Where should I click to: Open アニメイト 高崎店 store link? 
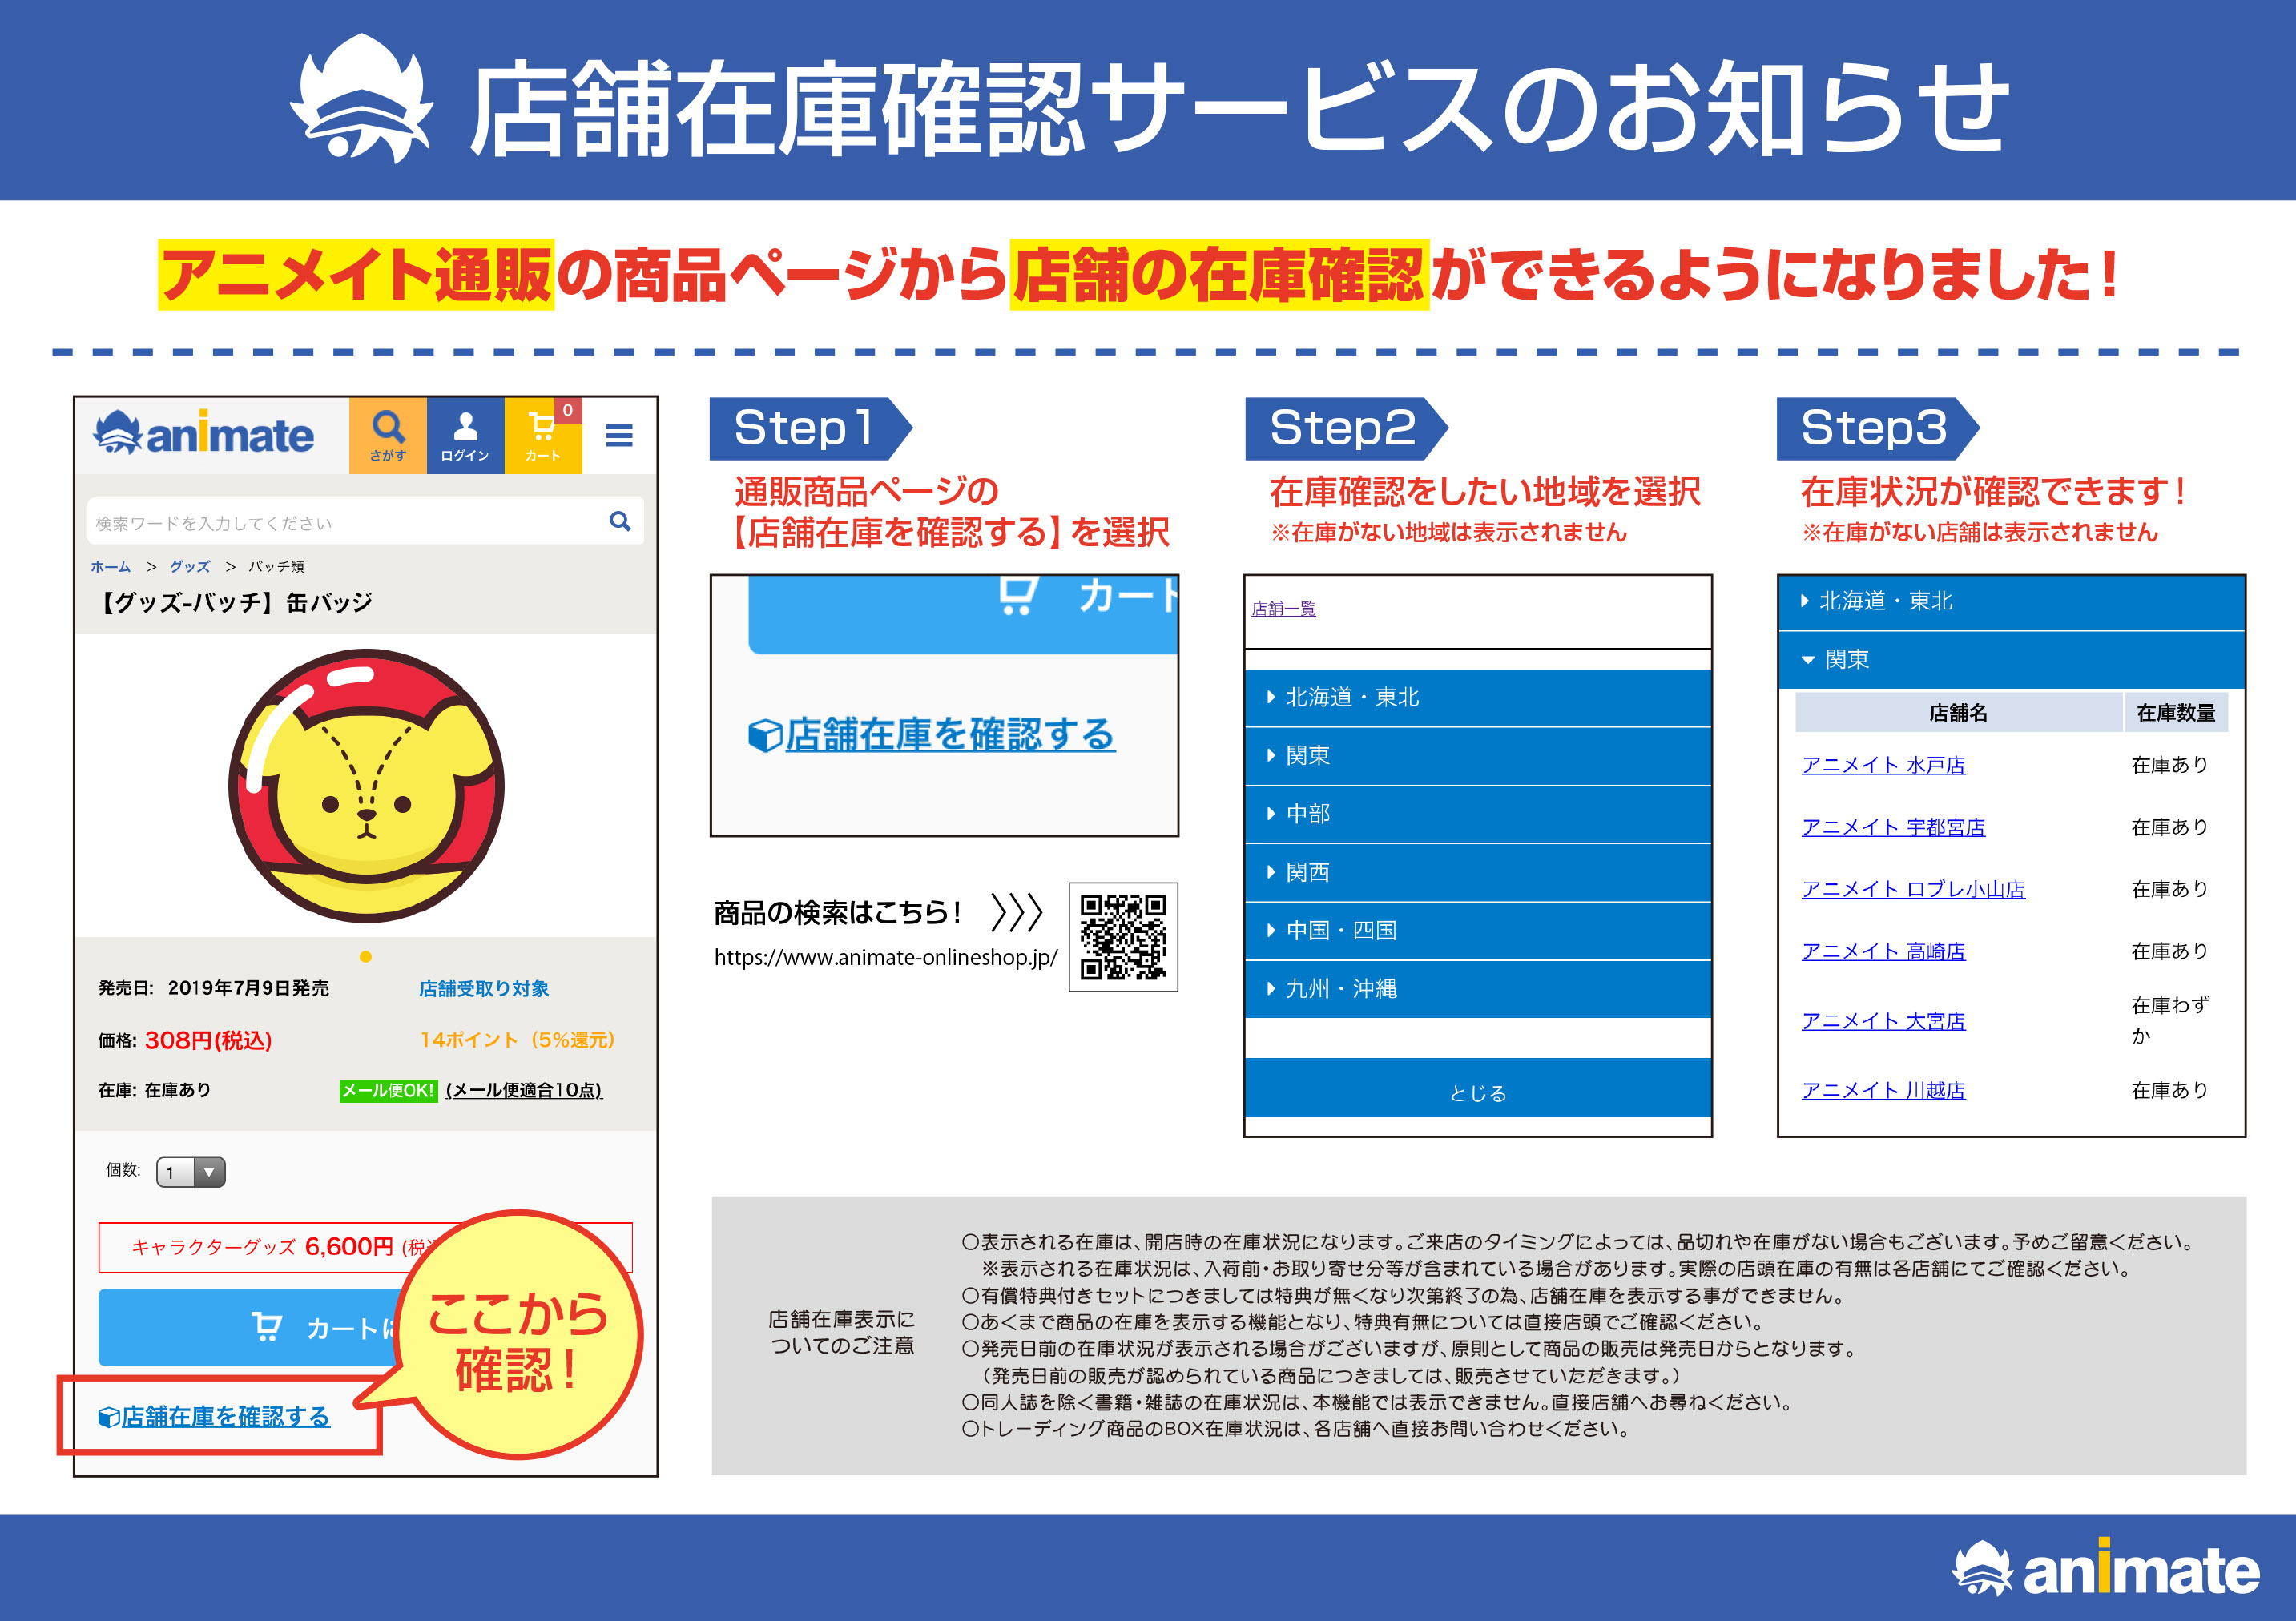1883,951
